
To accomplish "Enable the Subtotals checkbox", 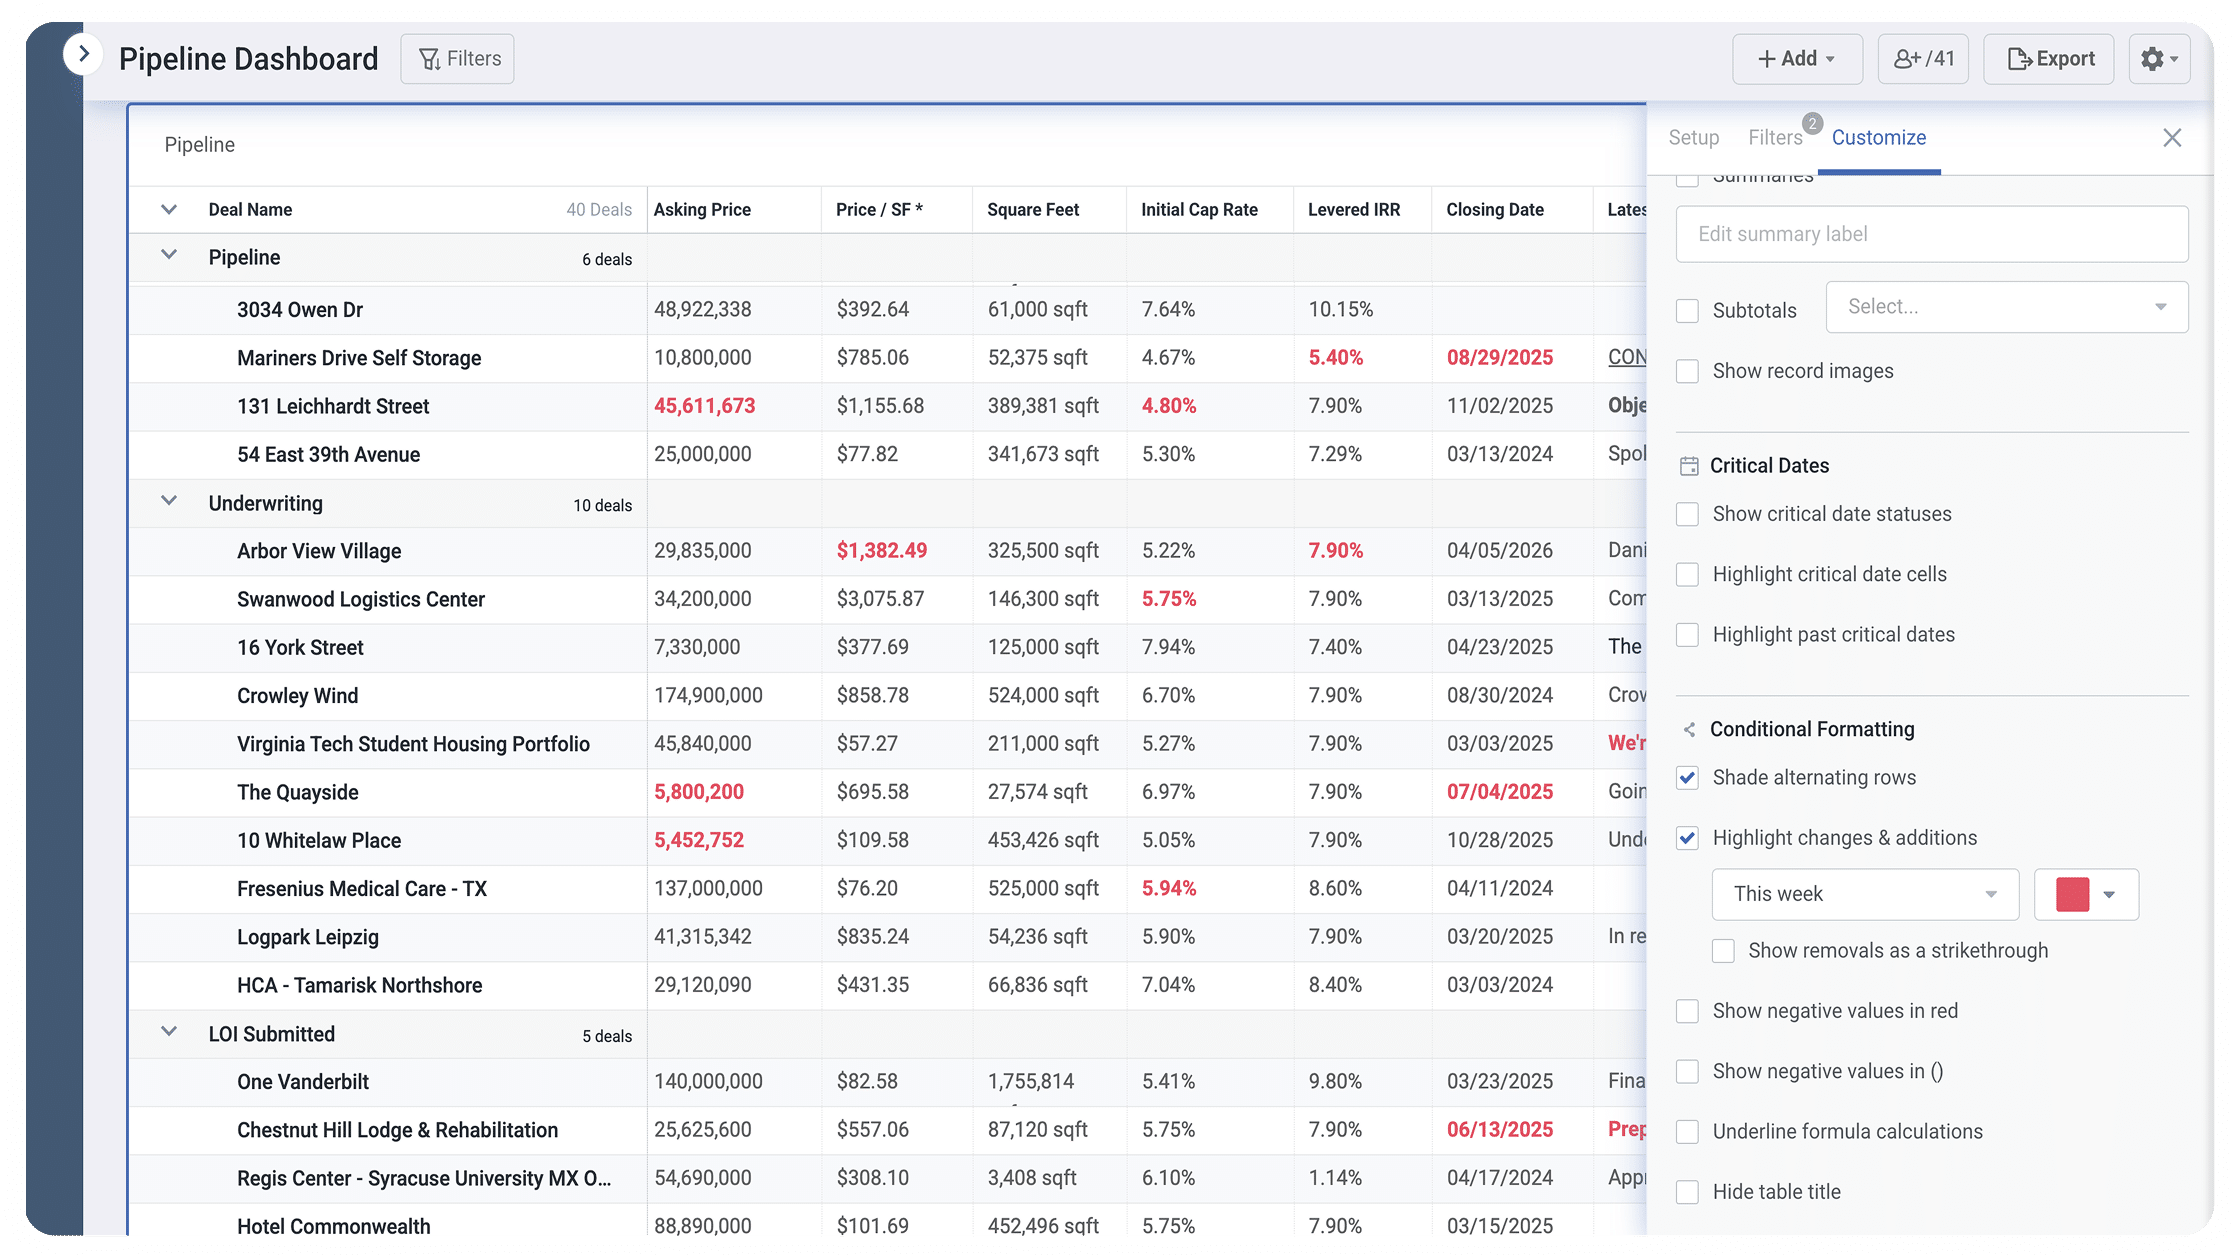I will coord(1688,311).
